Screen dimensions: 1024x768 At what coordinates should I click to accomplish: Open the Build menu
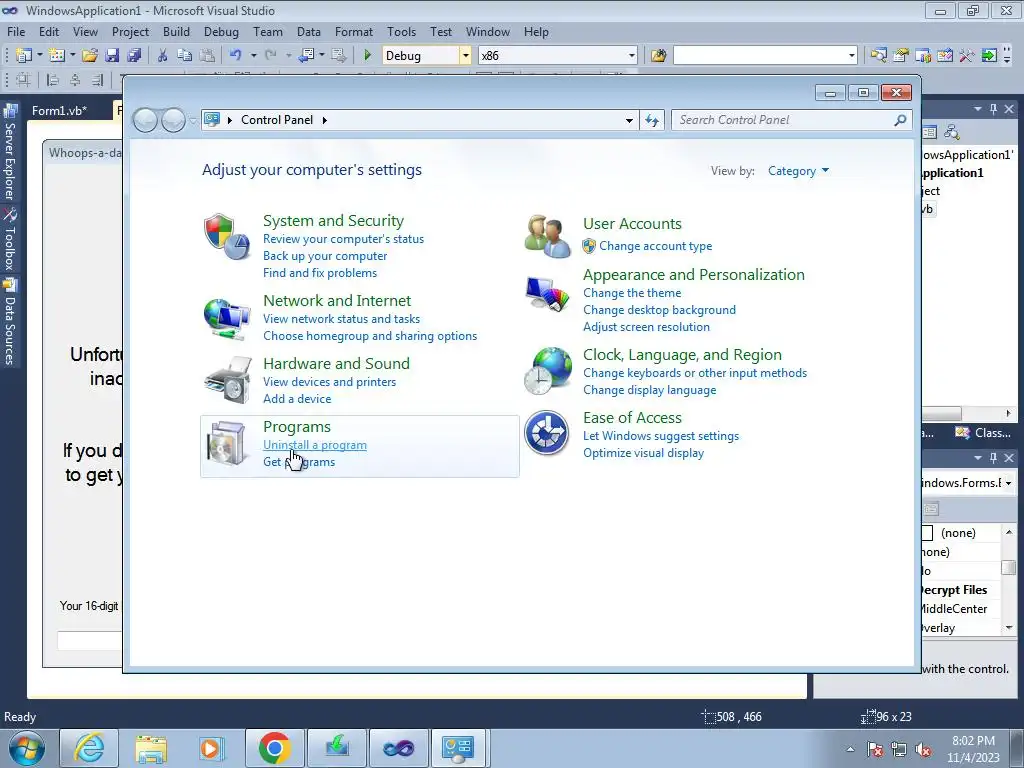[176, 32]
